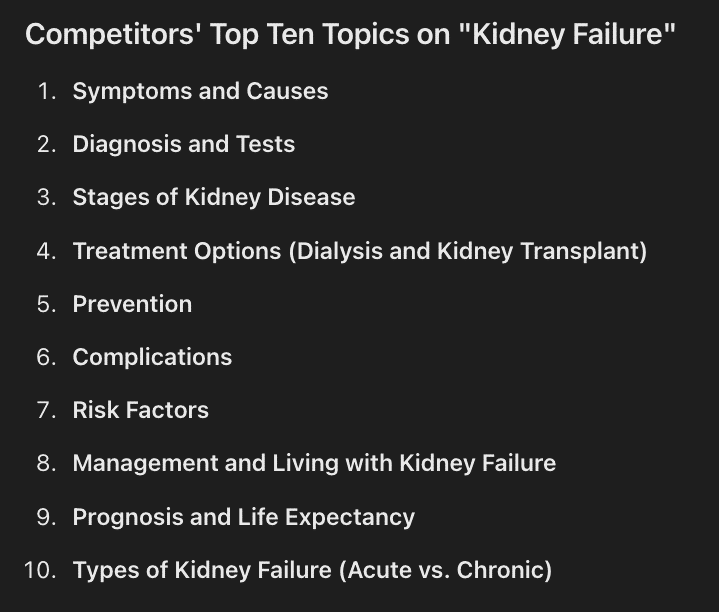
Task: Click 'Types of Kidney Failure (Acute vs. Chronic)'
Action: (313, 570)
